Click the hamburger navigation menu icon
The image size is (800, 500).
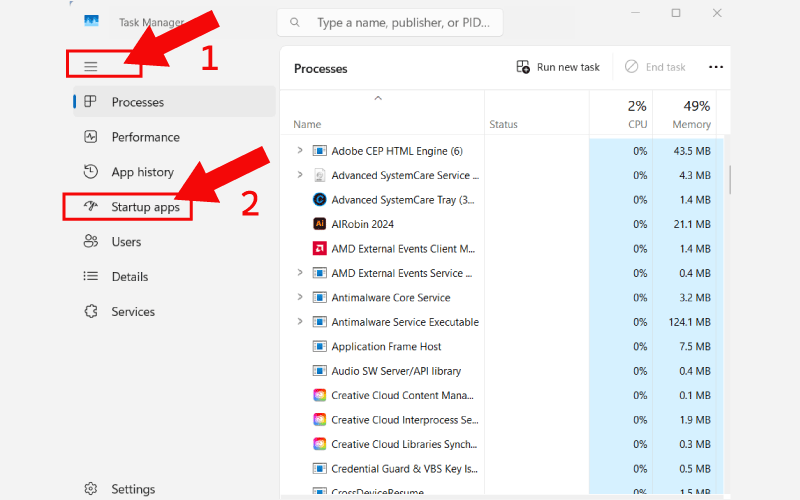(x=91, y=67)
